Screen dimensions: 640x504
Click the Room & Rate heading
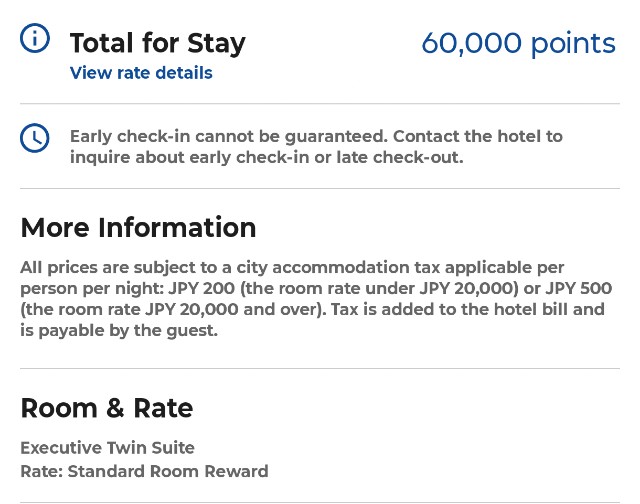click(x=107, y=408)
